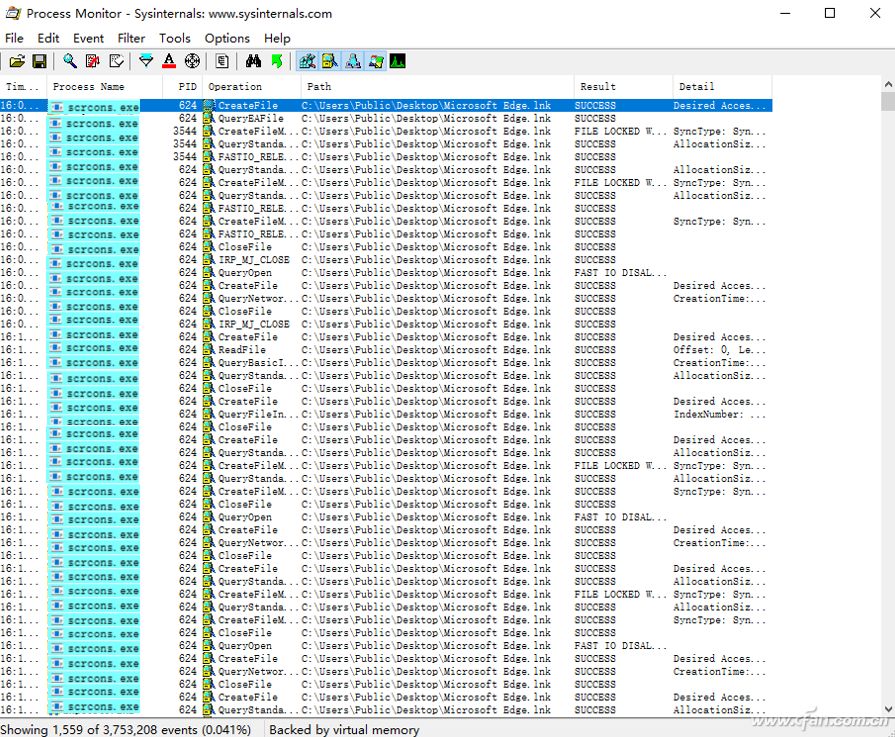Show the Process Tree icon
The width and height of the screenshot is (895, 737).
(x=222, y=61)
